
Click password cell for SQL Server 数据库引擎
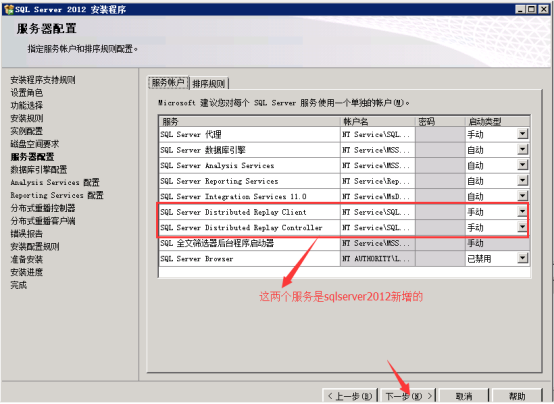440,150
